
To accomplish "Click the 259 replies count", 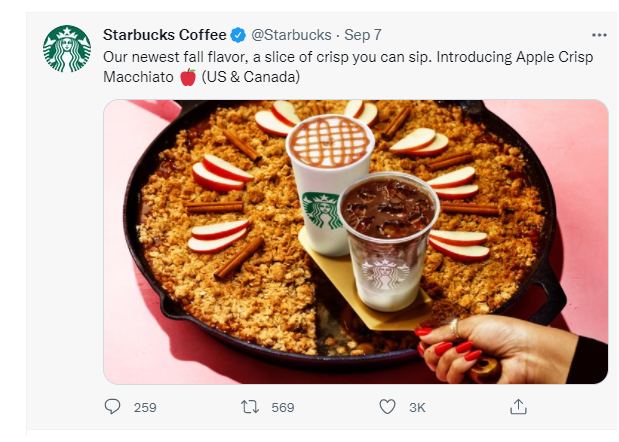I will [145, 408].
